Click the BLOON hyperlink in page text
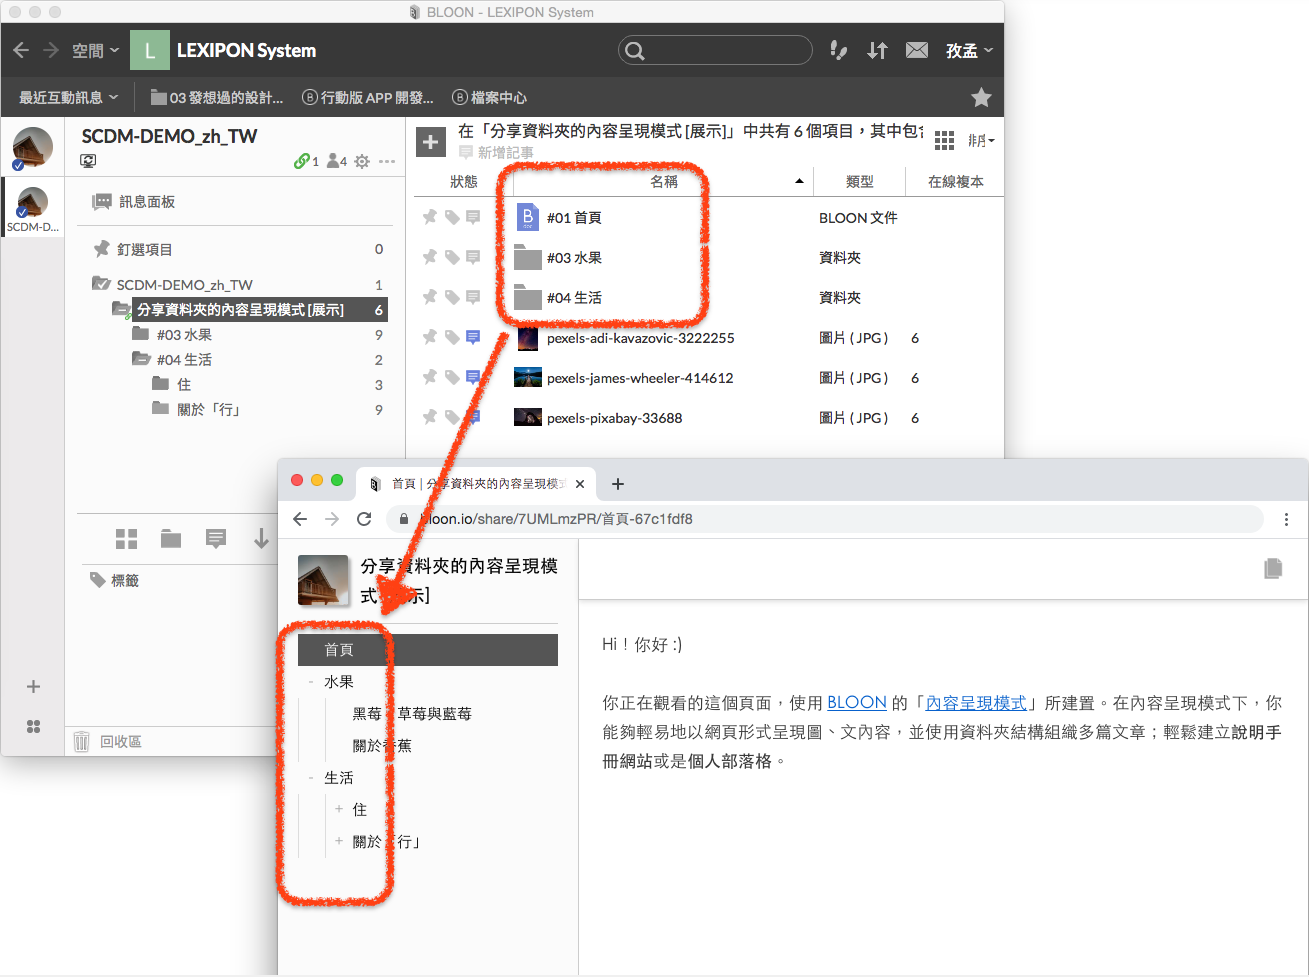This screenshot has height=977, width=1309. click(857, 702)
